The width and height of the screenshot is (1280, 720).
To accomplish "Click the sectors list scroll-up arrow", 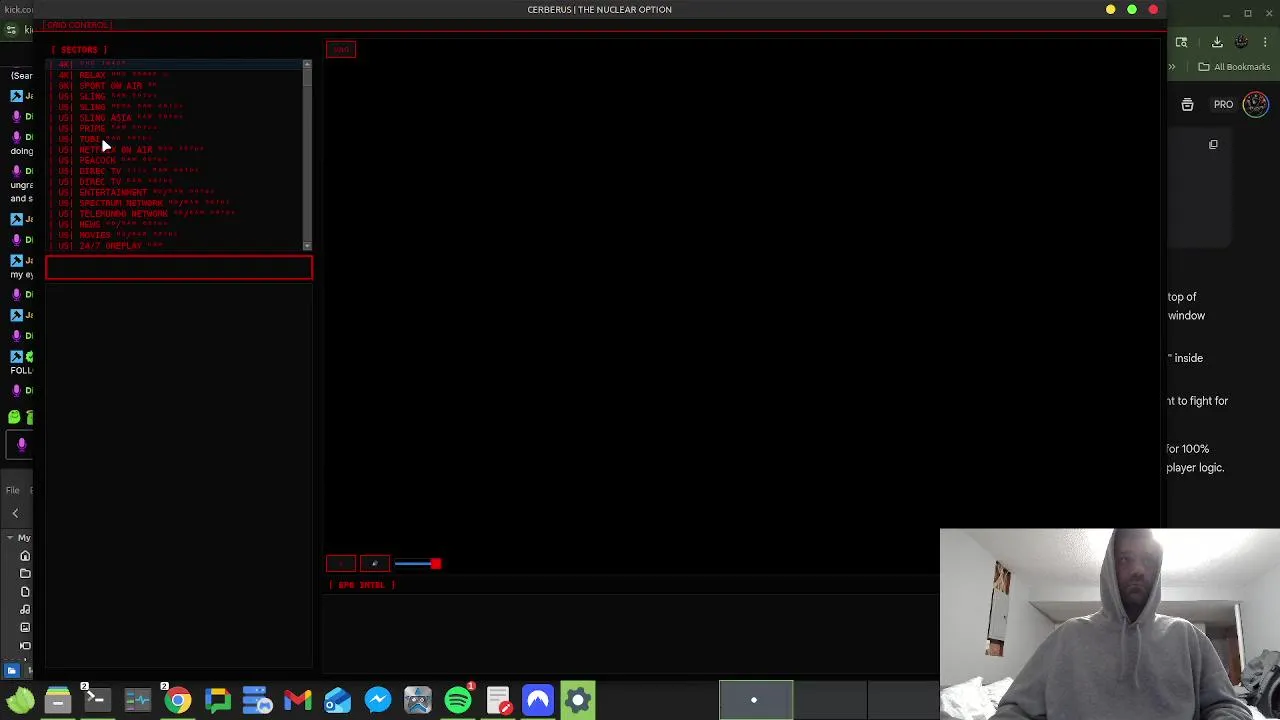I will 307,65.
